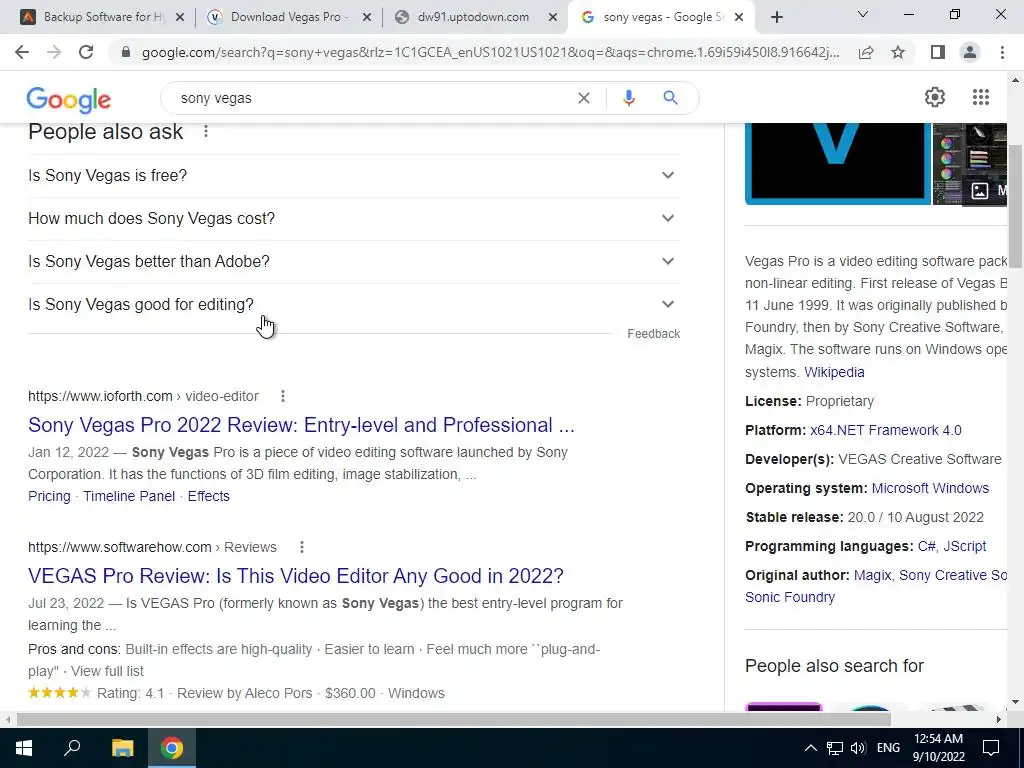The height and width of the screenshot is (768, 1024).
Task: Click the Vegas Pro logo image
Action: pos(838,163)
